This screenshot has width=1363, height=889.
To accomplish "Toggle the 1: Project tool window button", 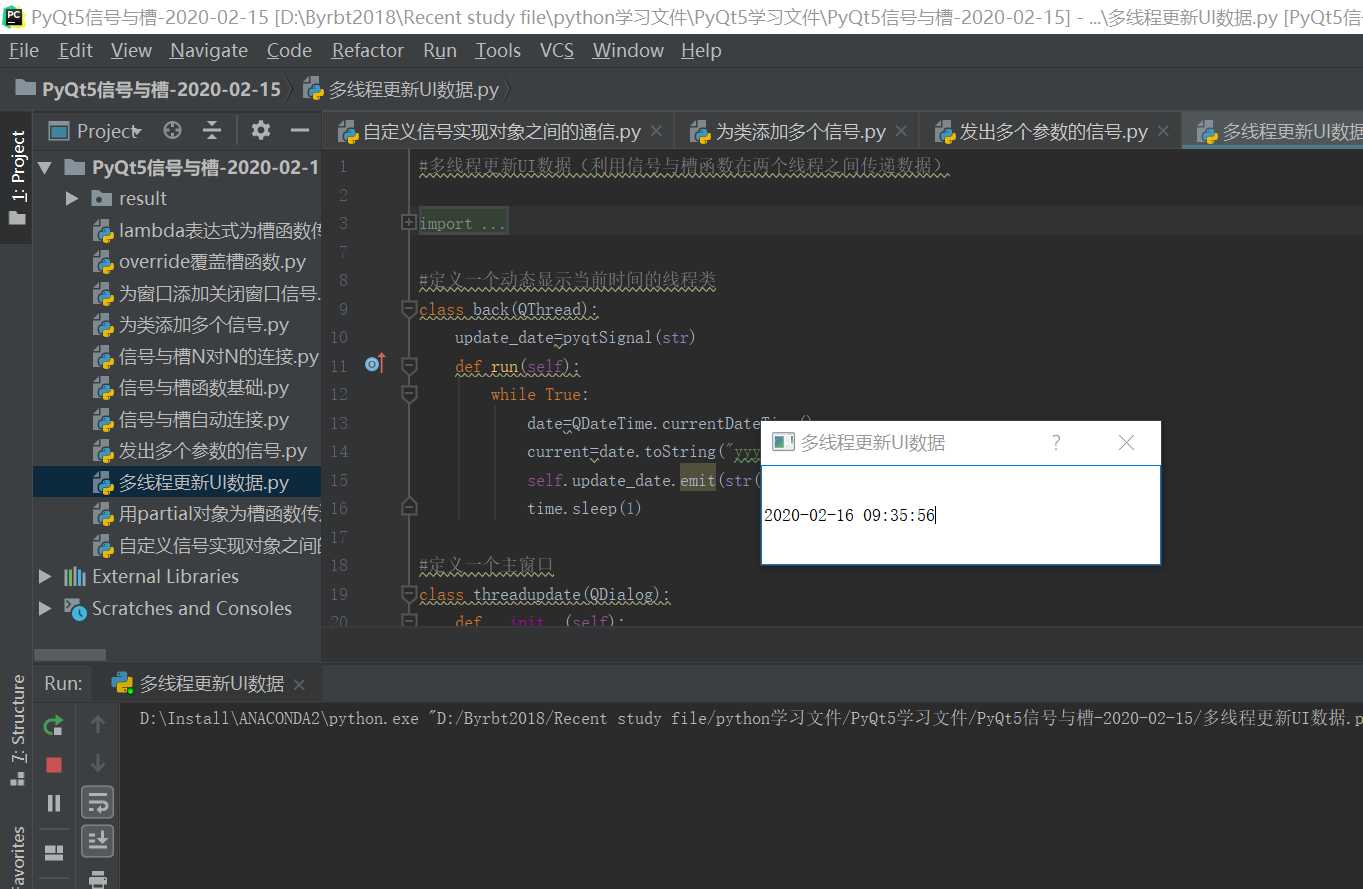I will pos(17,177).
